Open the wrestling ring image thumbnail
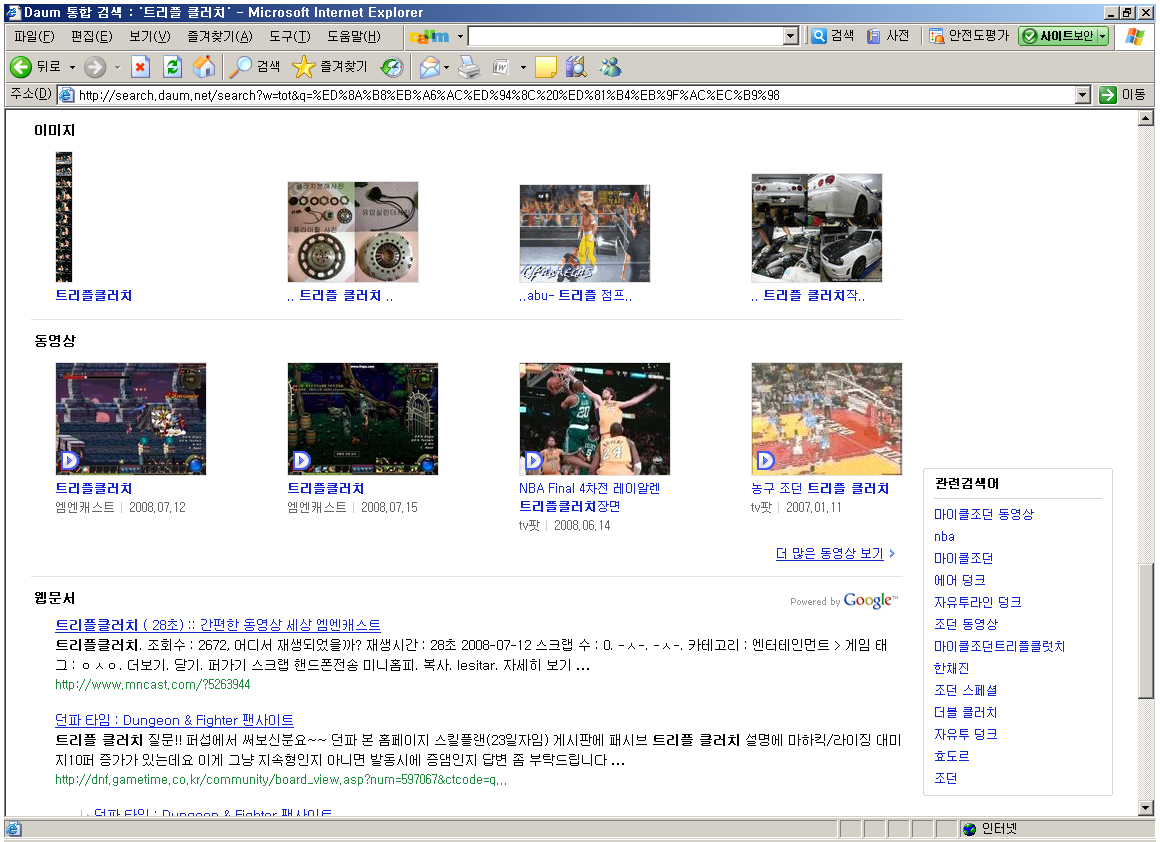Screen dimensions: 1160x842 (584, 234)
